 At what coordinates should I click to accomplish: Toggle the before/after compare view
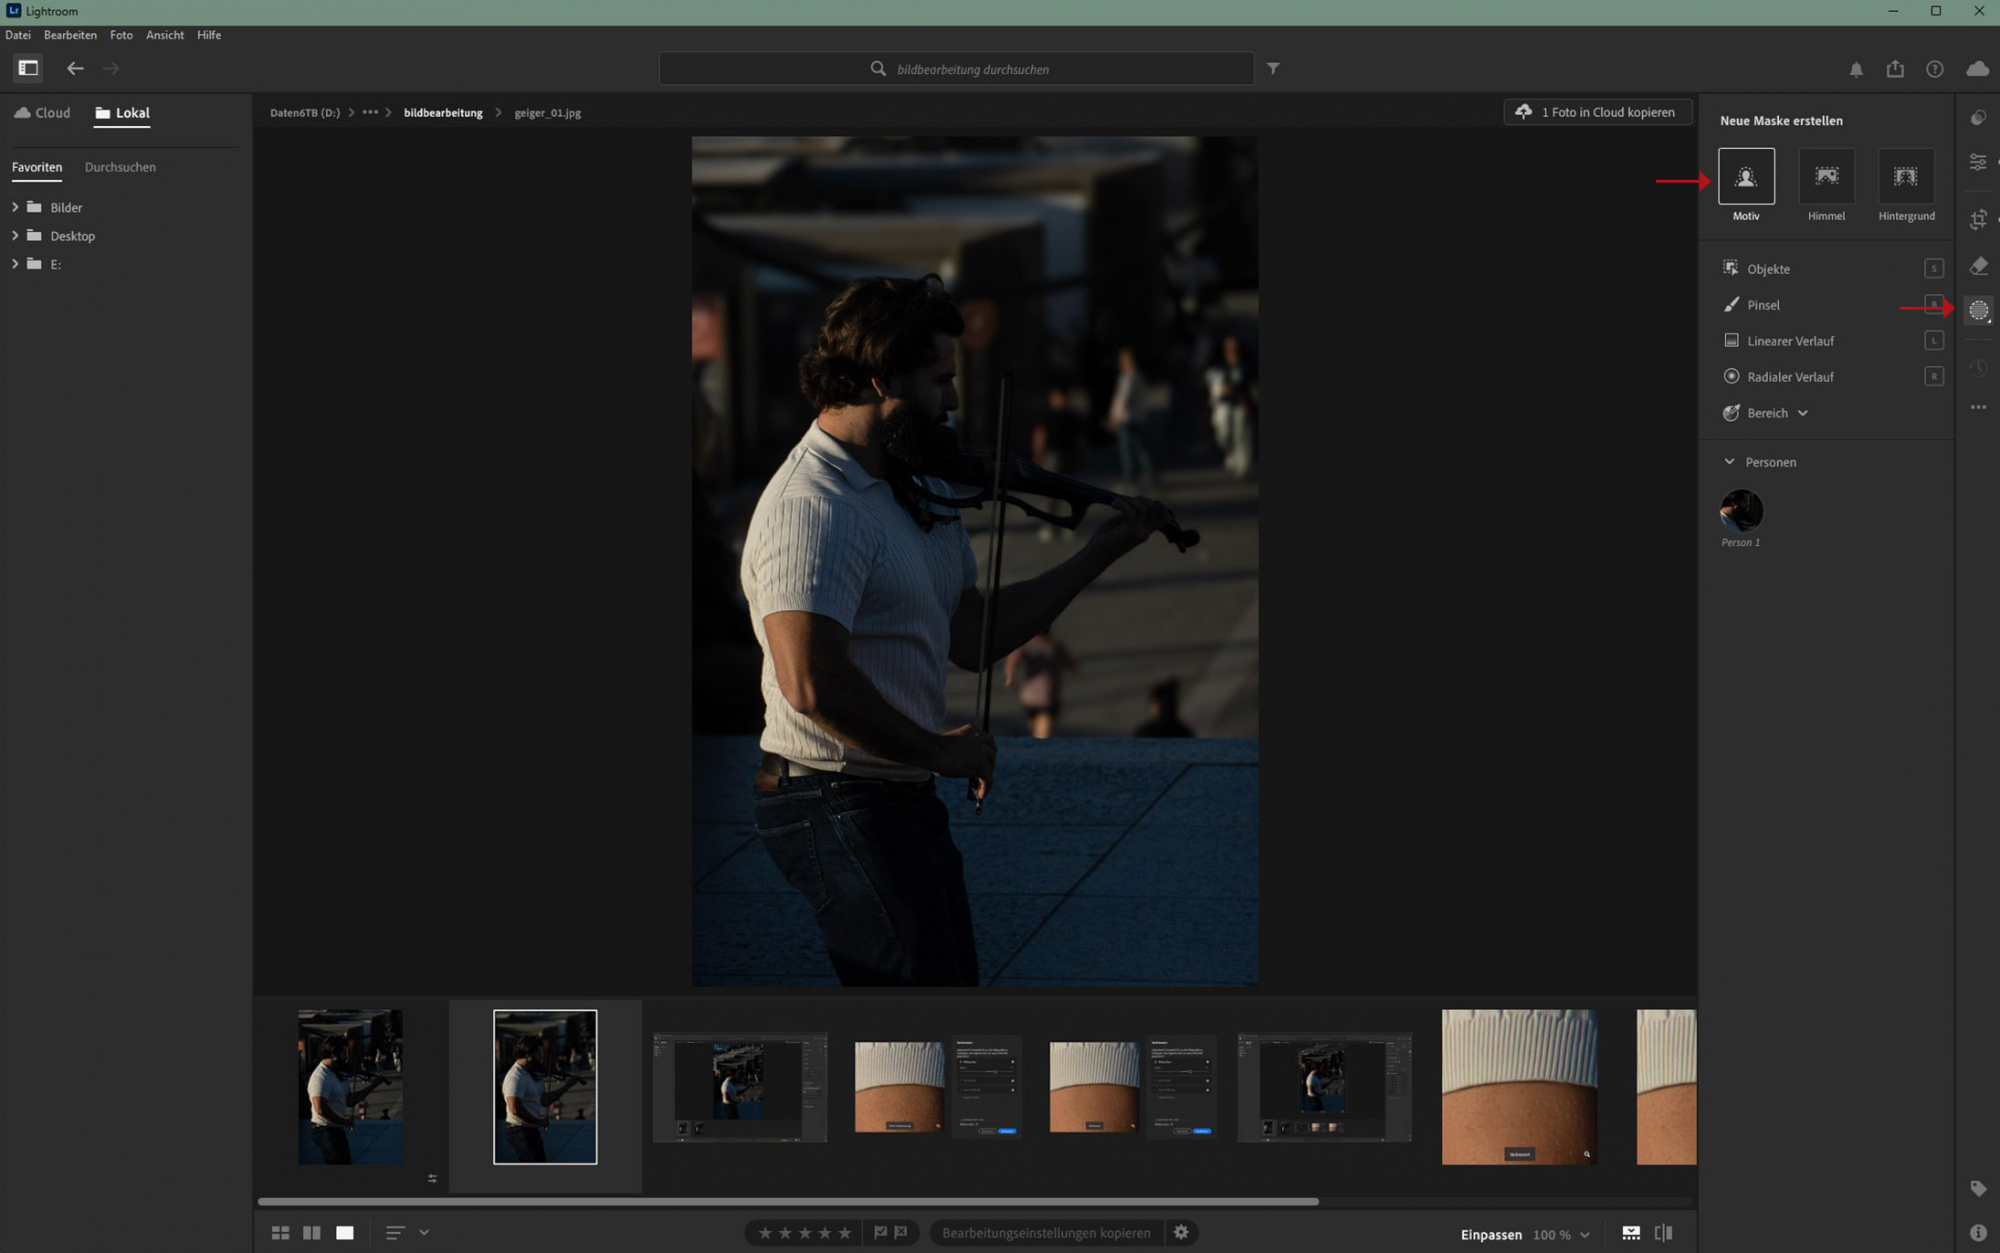click(x=1664, y=1233)
